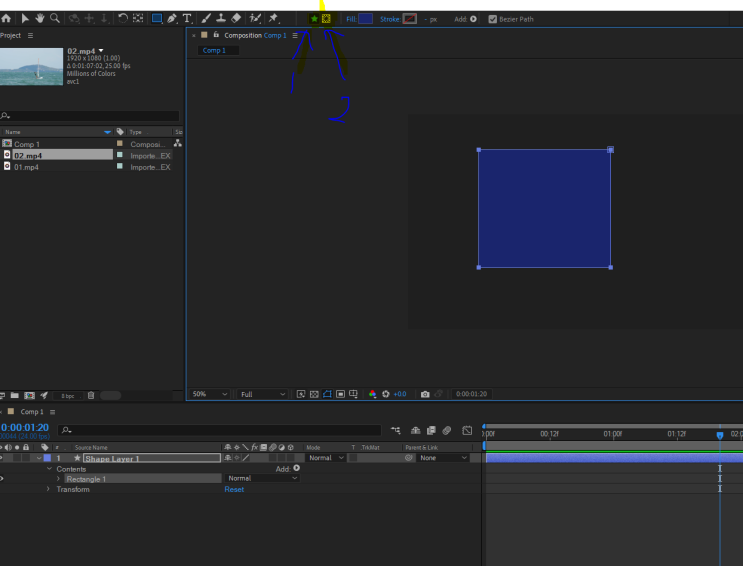Click Reset next to Transform

tap(234, 490)
